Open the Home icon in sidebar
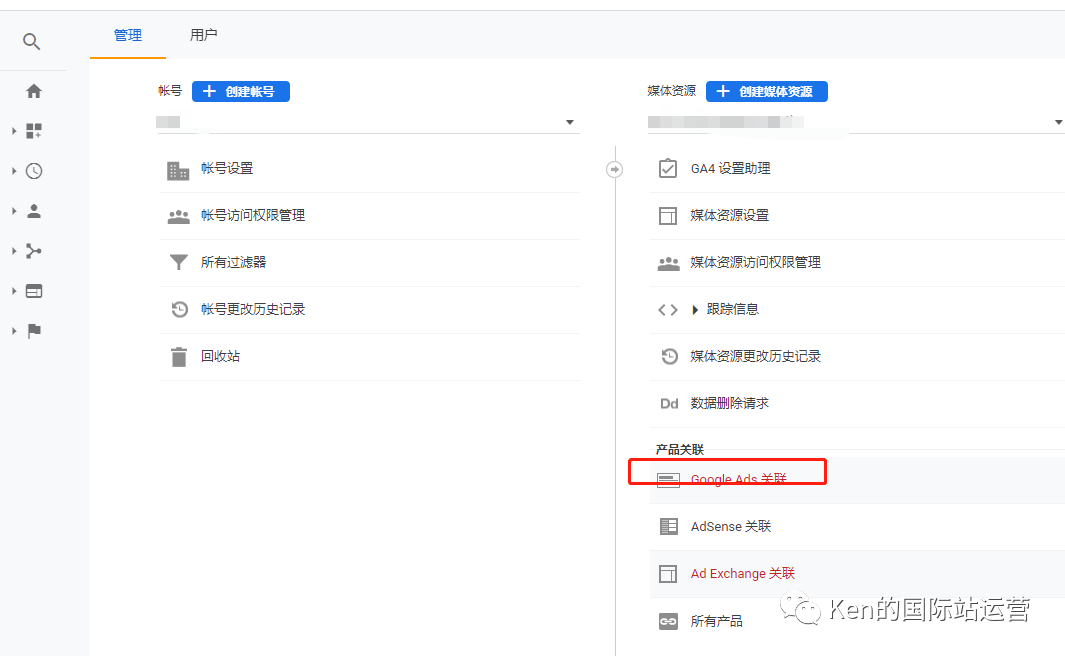1065x656 pixels. pos(34,91)
